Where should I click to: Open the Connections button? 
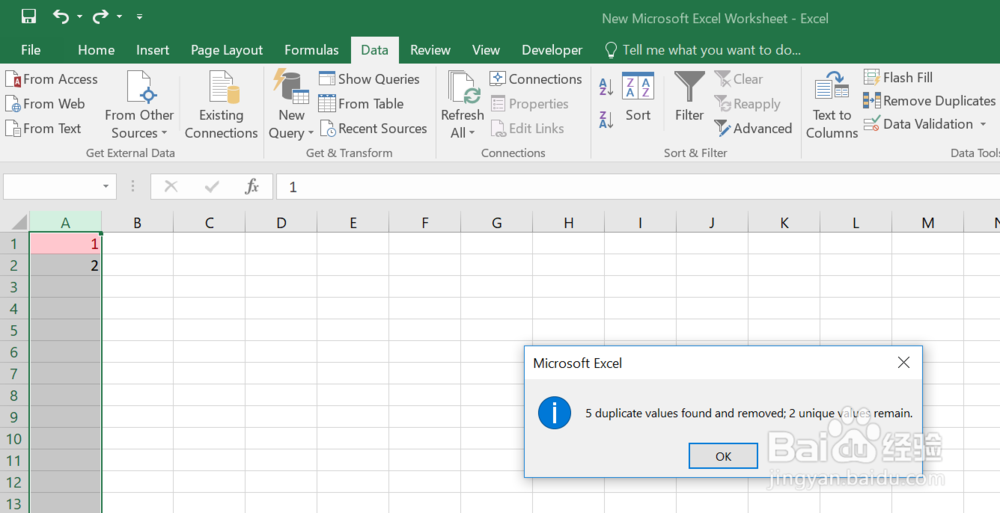pos(536,79)
